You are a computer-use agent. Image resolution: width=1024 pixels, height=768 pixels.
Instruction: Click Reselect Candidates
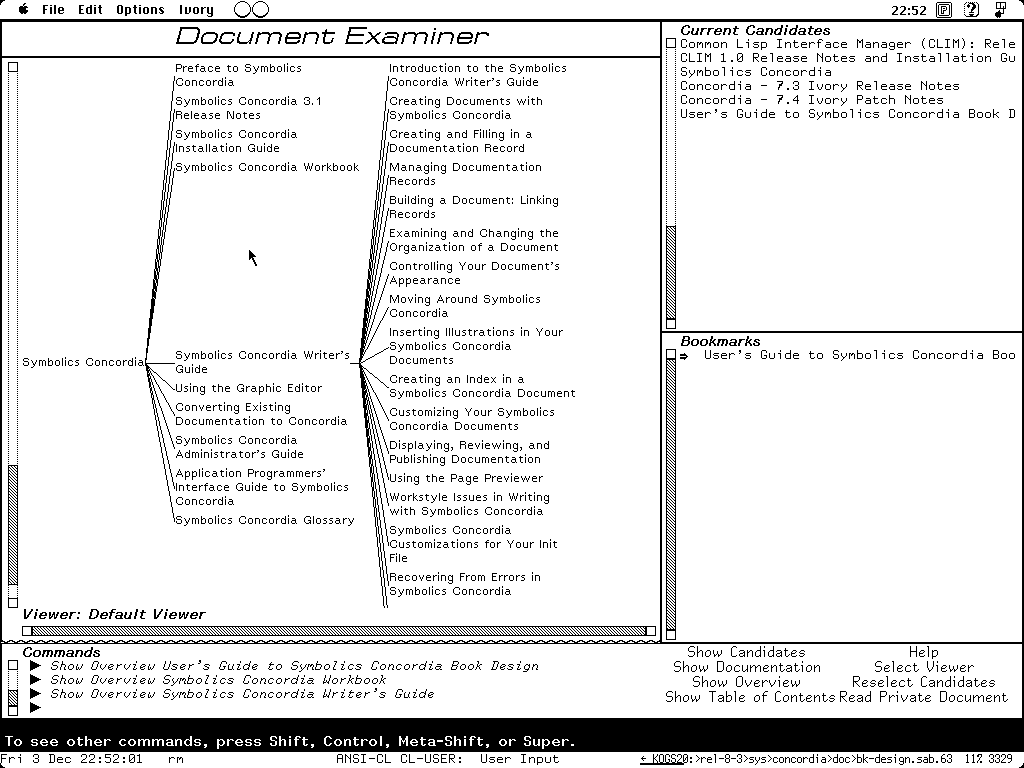[923, 682]
